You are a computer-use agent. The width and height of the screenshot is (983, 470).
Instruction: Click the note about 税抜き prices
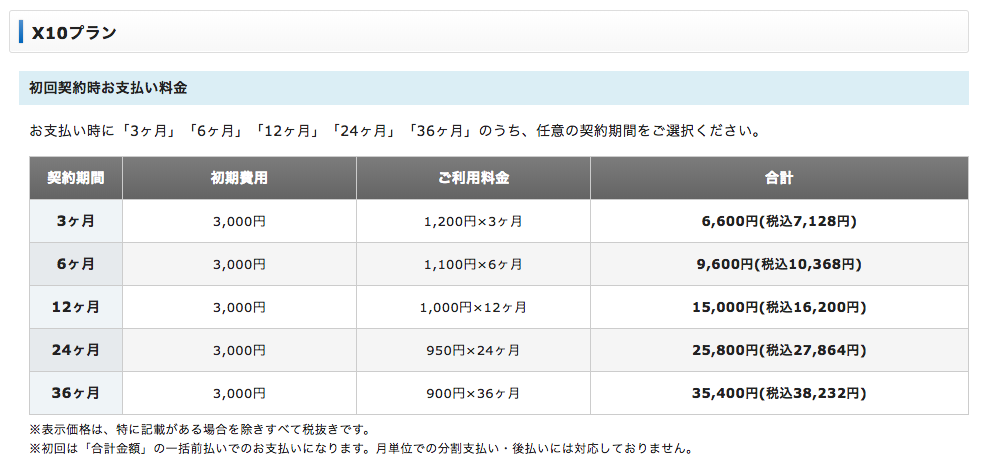click(200, 430)
